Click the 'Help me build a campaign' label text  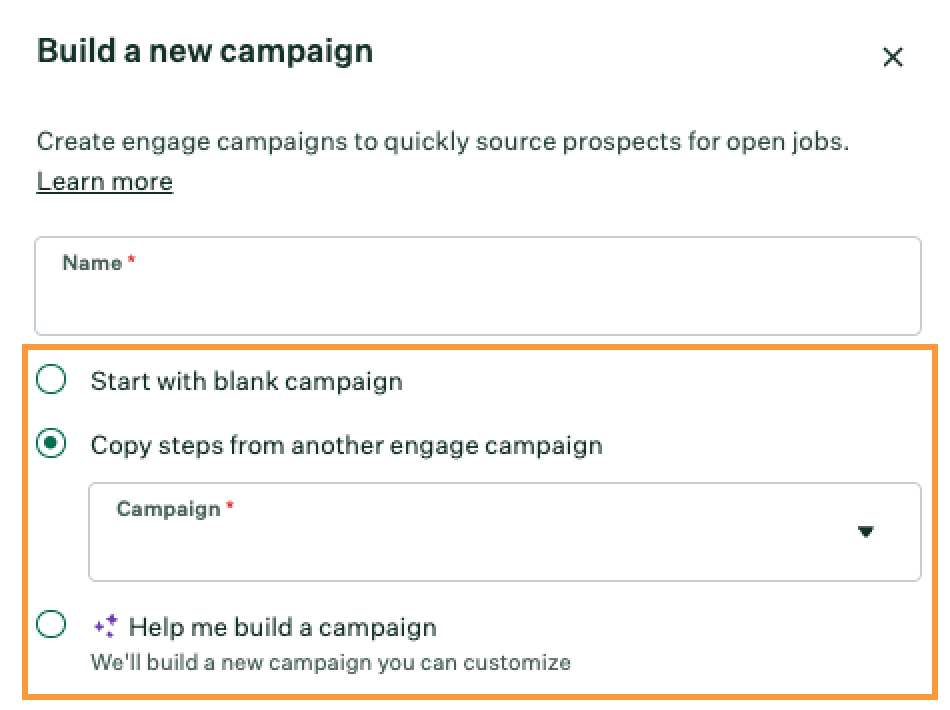(282, 627)
